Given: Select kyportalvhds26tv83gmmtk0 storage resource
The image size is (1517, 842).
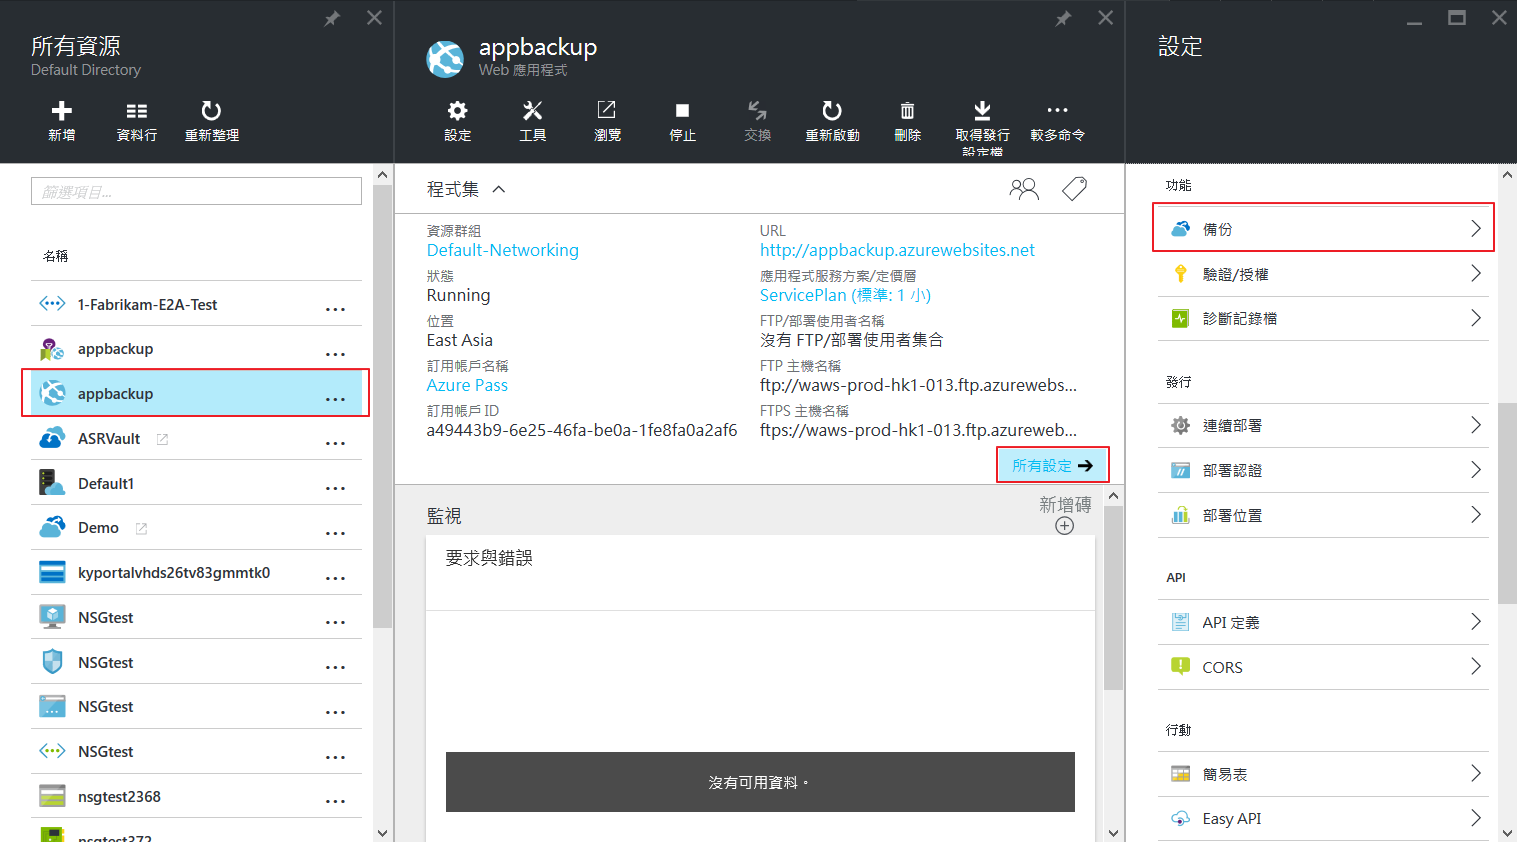Looking at the screenshot, I should click(196, 573).
